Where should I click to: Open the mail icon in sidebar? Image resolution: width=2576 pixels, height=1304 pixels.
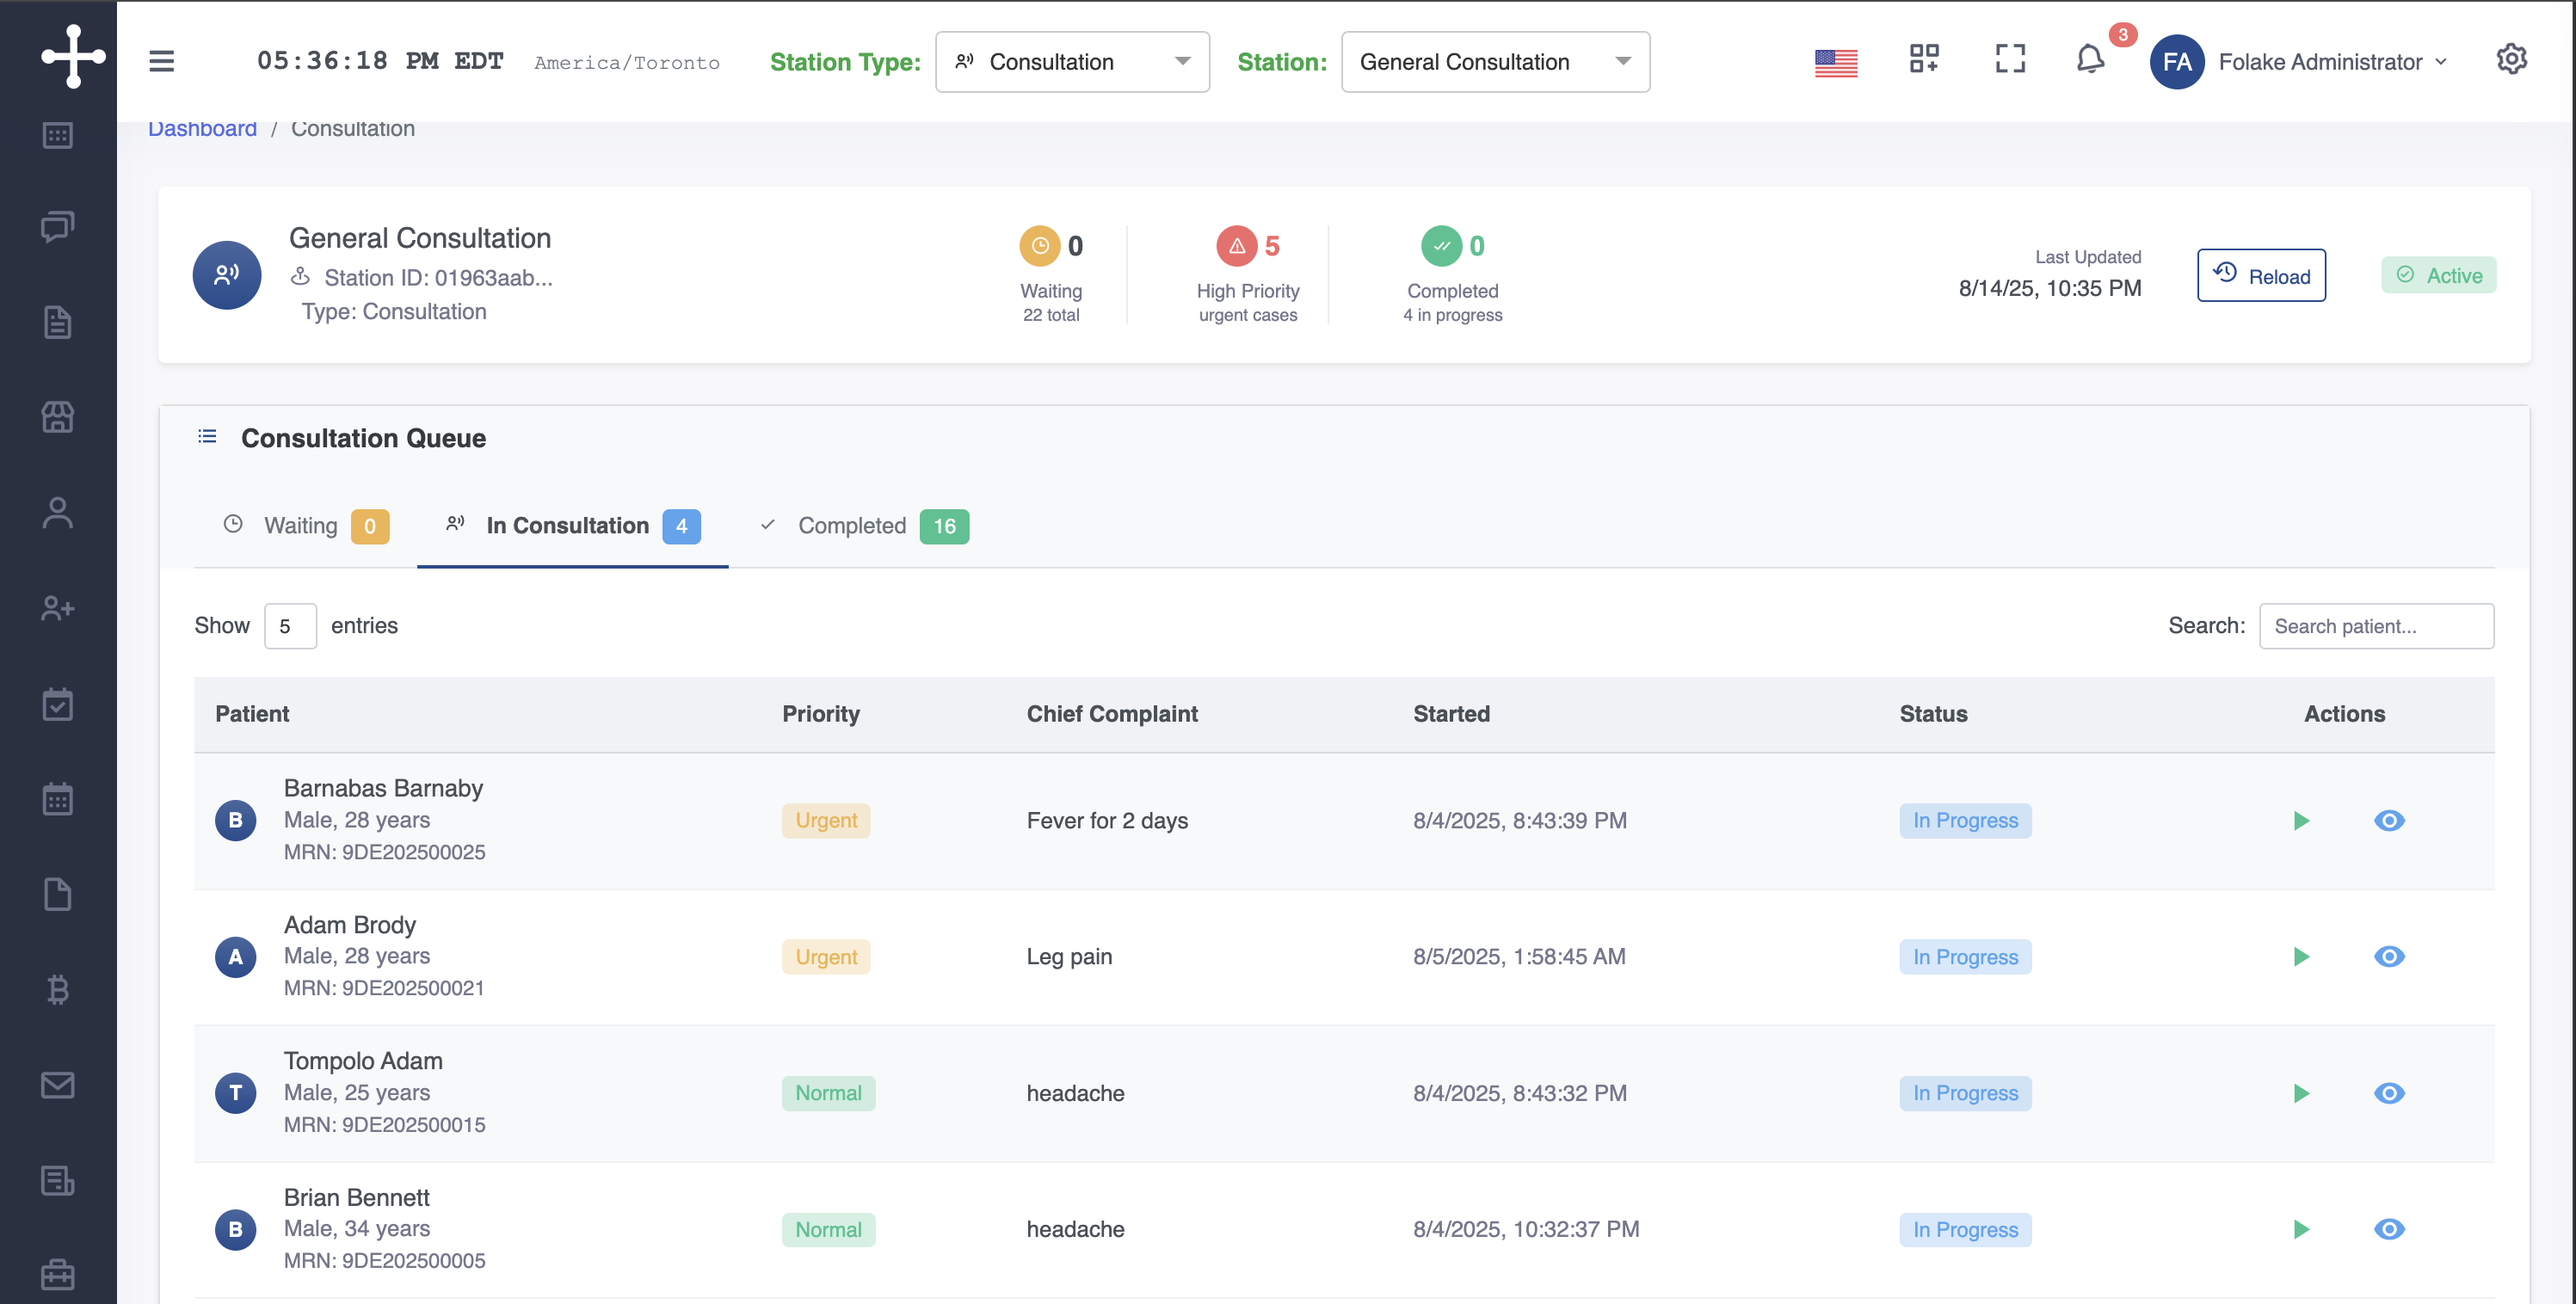pyautogui.click(x=57, y=1085)
